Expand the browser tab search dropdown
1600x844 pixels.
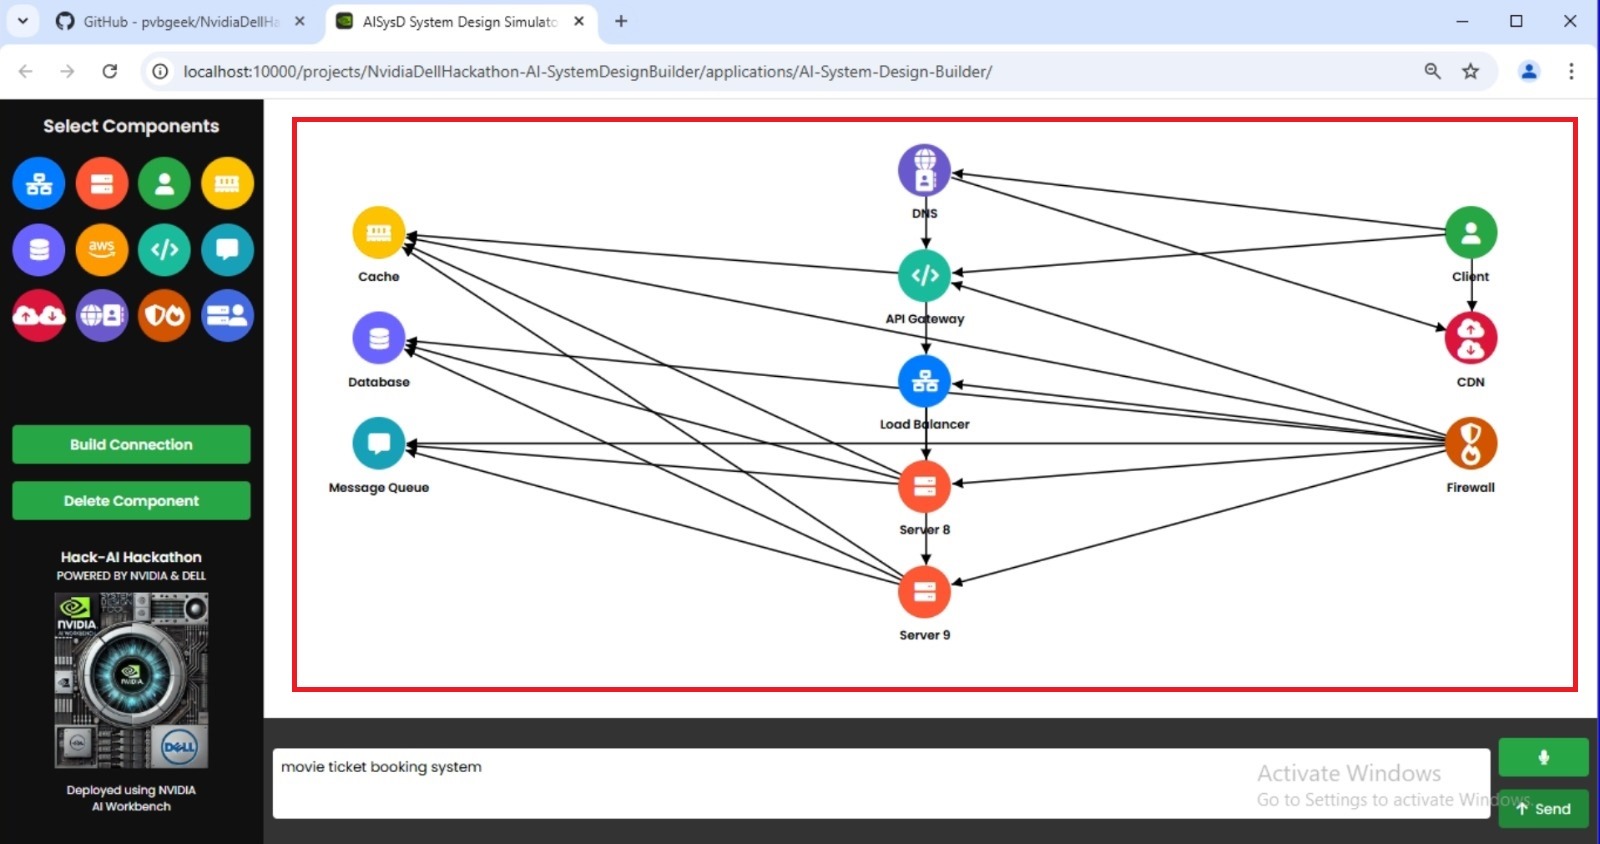[x=22, y=21]
